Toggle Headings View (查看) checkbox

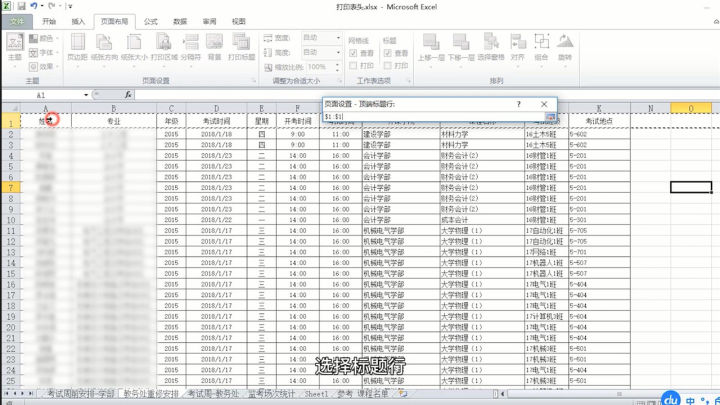coord(388,53)
